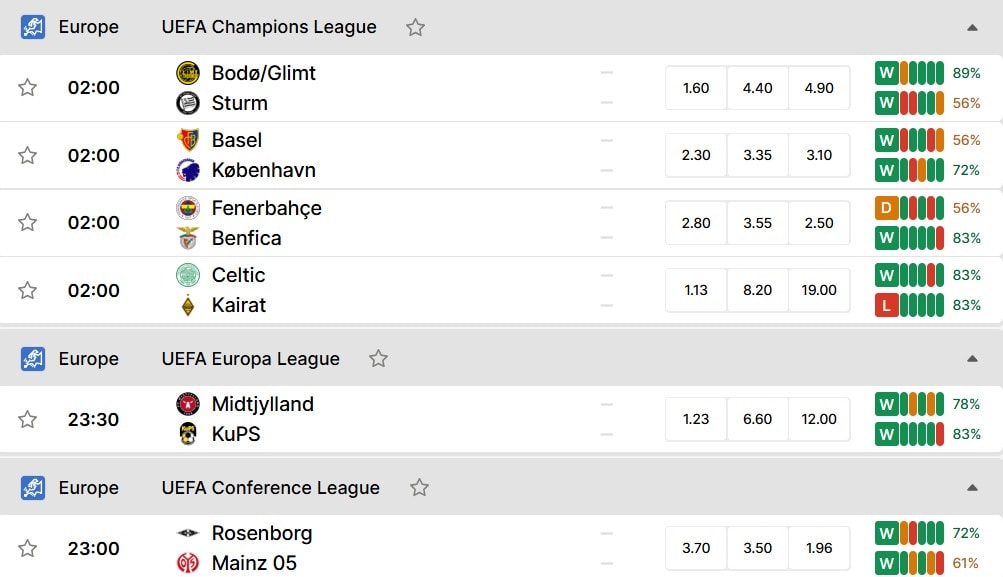Click the Mainz 05 club crest
The height and width of the screenshot is (577, 1003).
188,563
